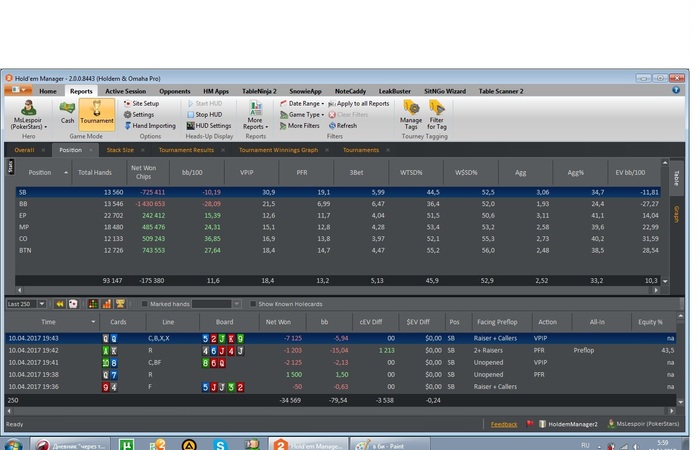Image resolution: width=700 pixels, height=450 pixels.
Task: Click the Windows Start button
Action: (x=12, y=445)
